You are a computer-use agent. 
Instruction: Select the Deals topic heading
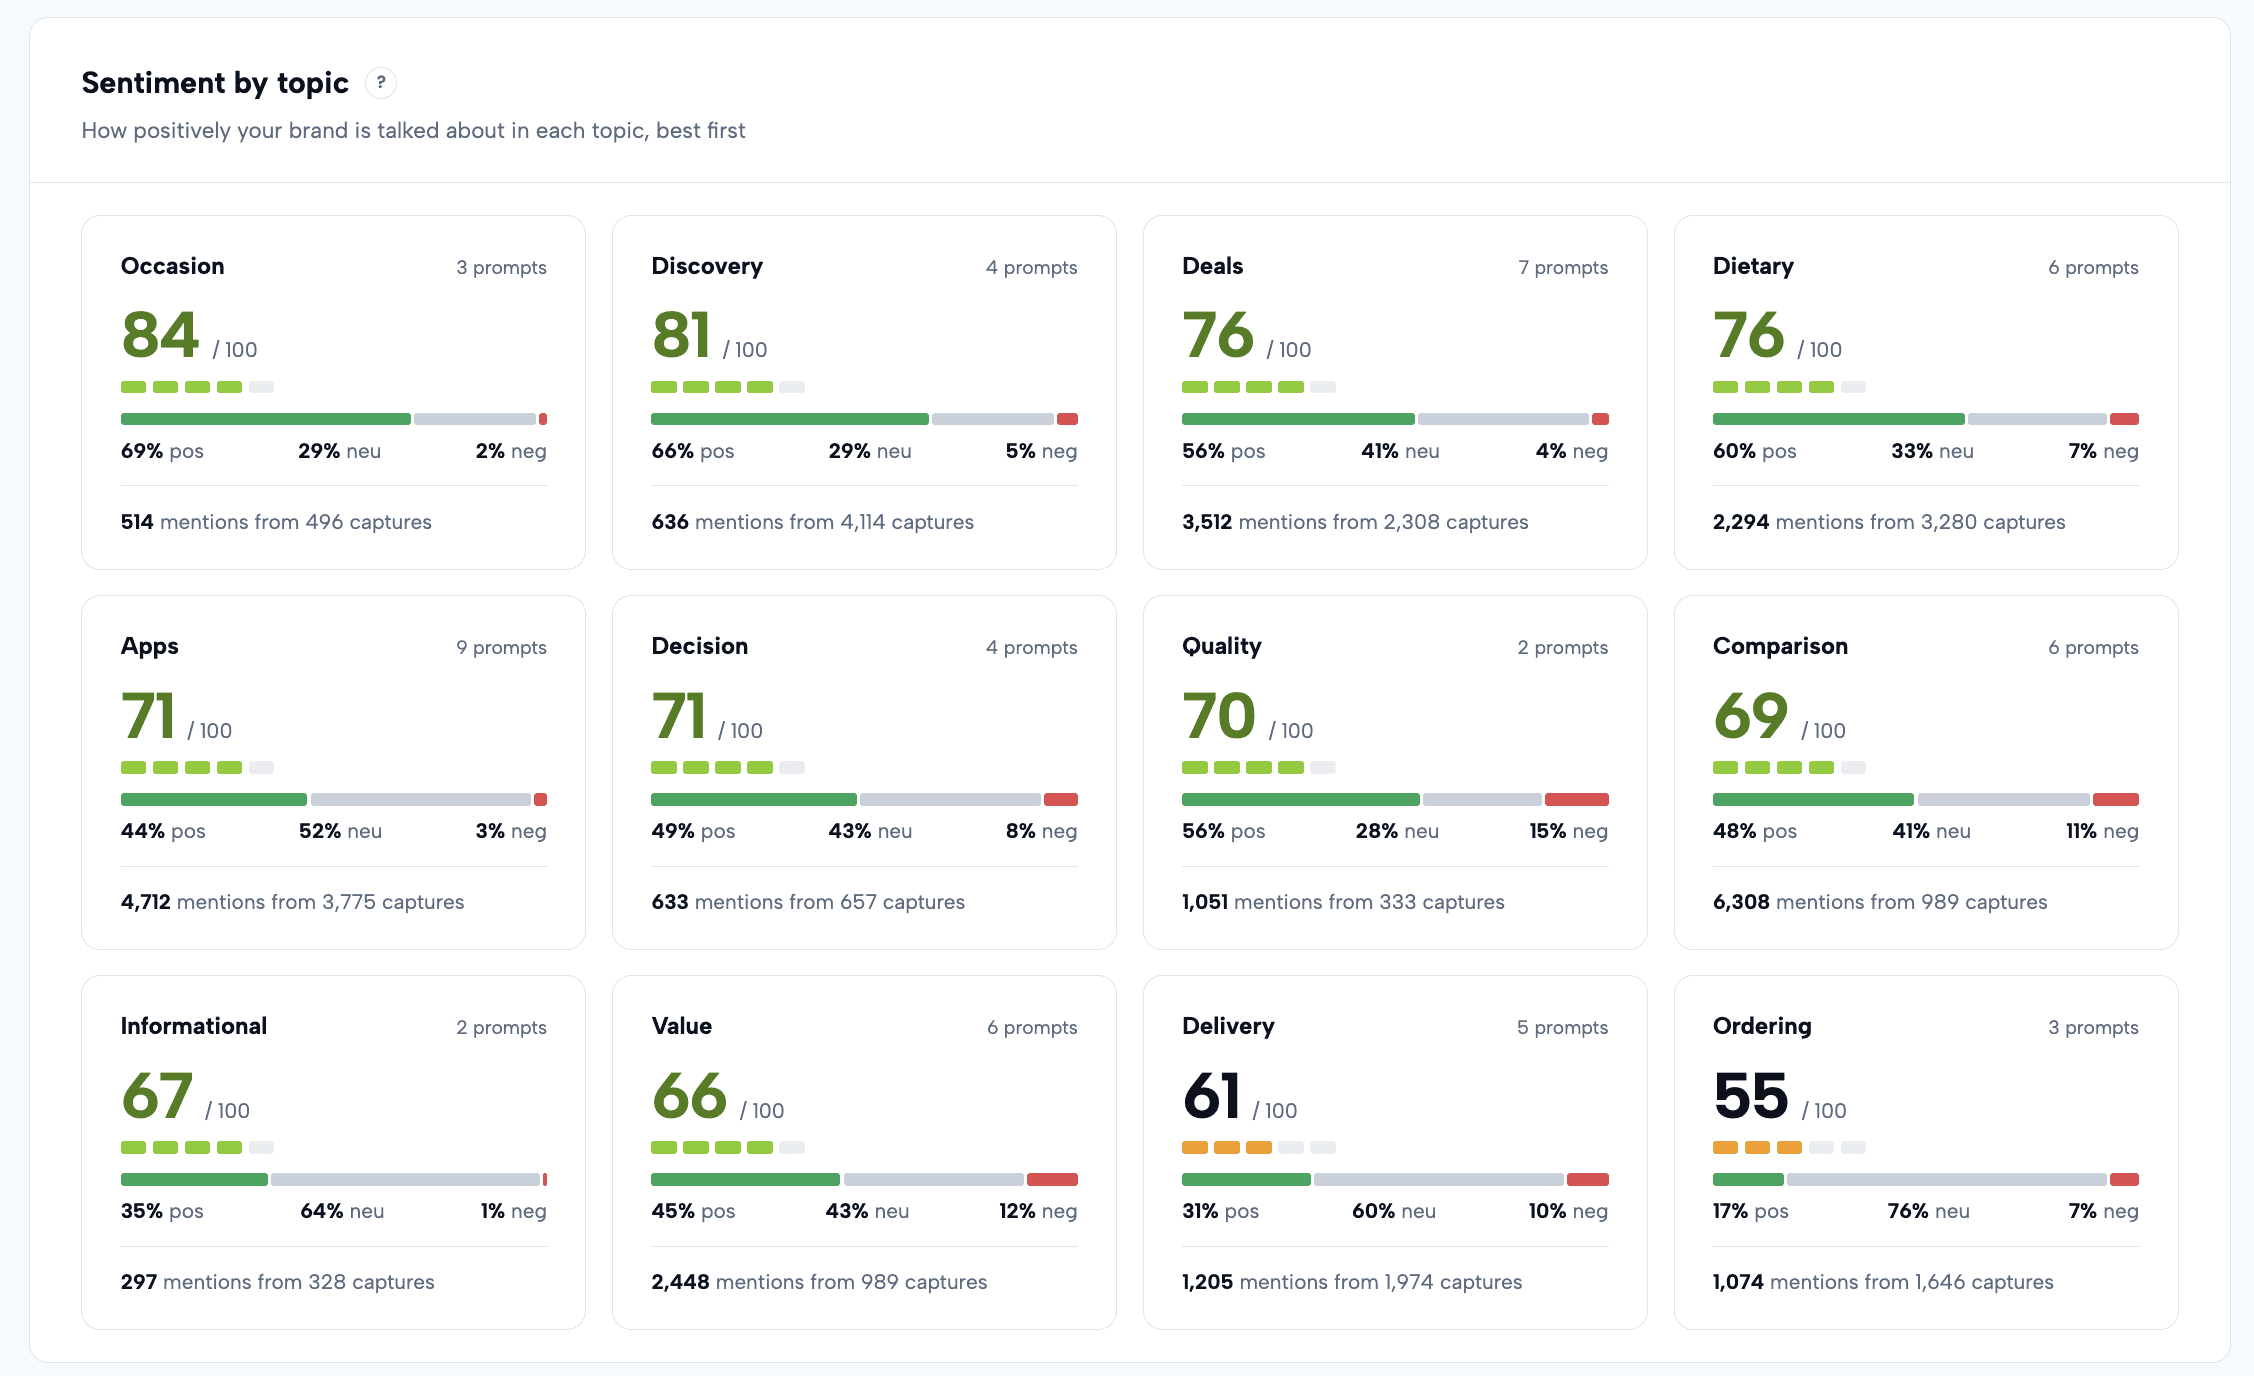coord(1212,266)
